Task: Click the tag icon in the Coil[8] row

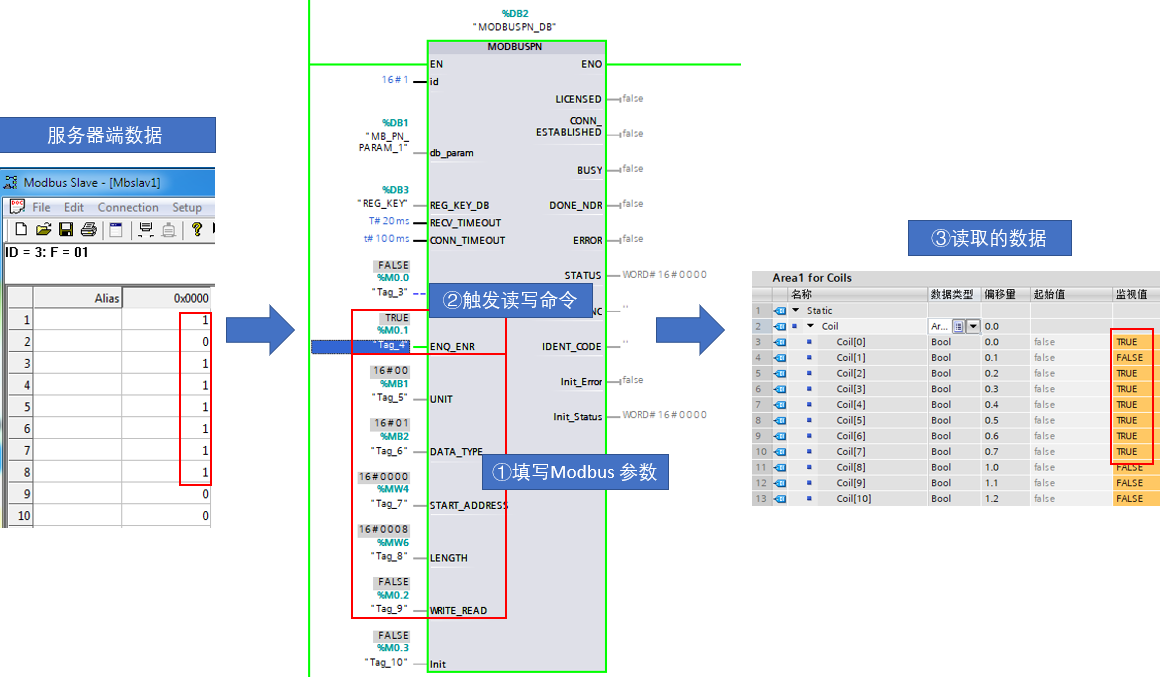Action: pyautogui.click(x=780, y=467)
